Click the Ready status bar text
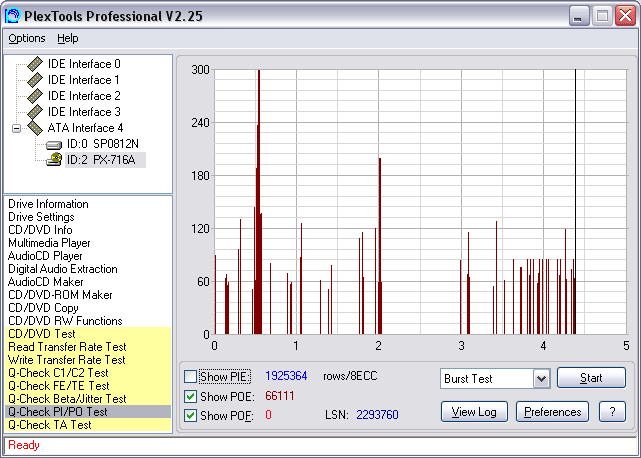The width and height of the screenshot is (641, 458). click(x=24, y=445)
